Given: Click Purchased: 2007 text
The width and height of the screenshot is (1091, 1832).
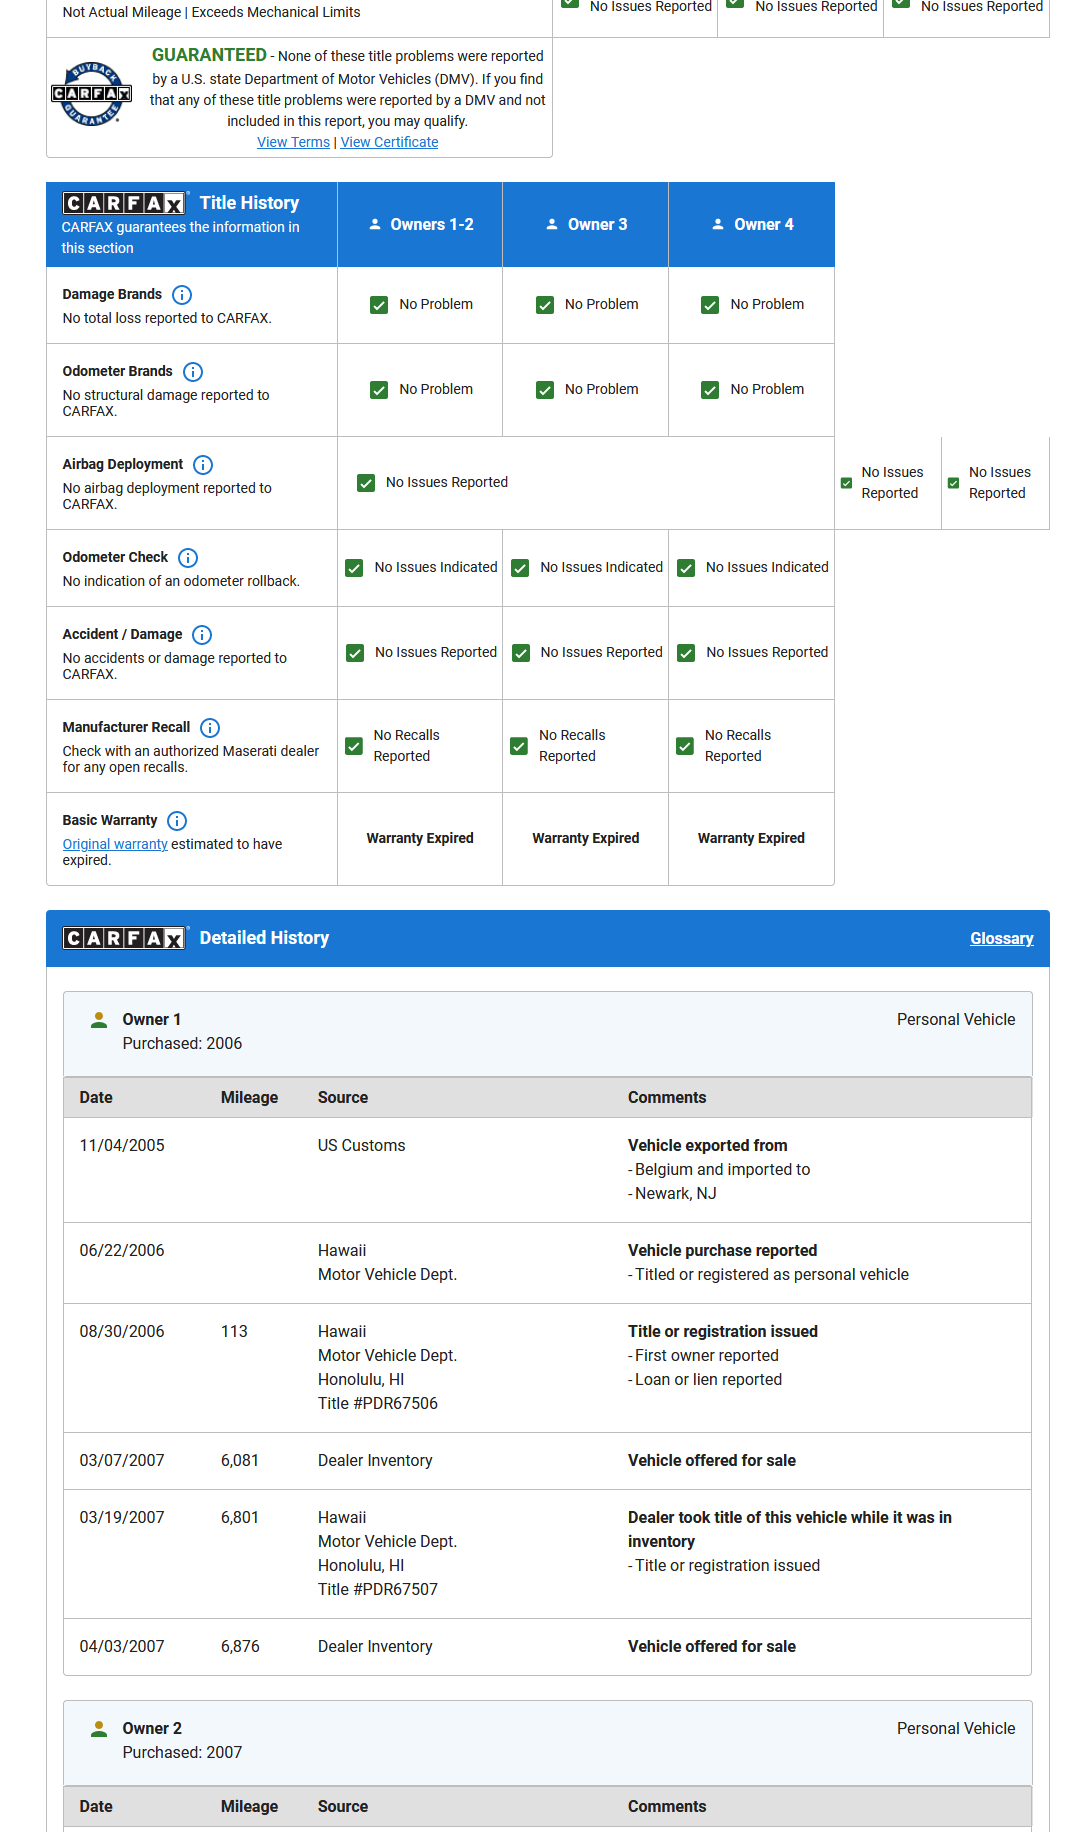Looking at the screenshot, I should click(x=182, y=1752).
